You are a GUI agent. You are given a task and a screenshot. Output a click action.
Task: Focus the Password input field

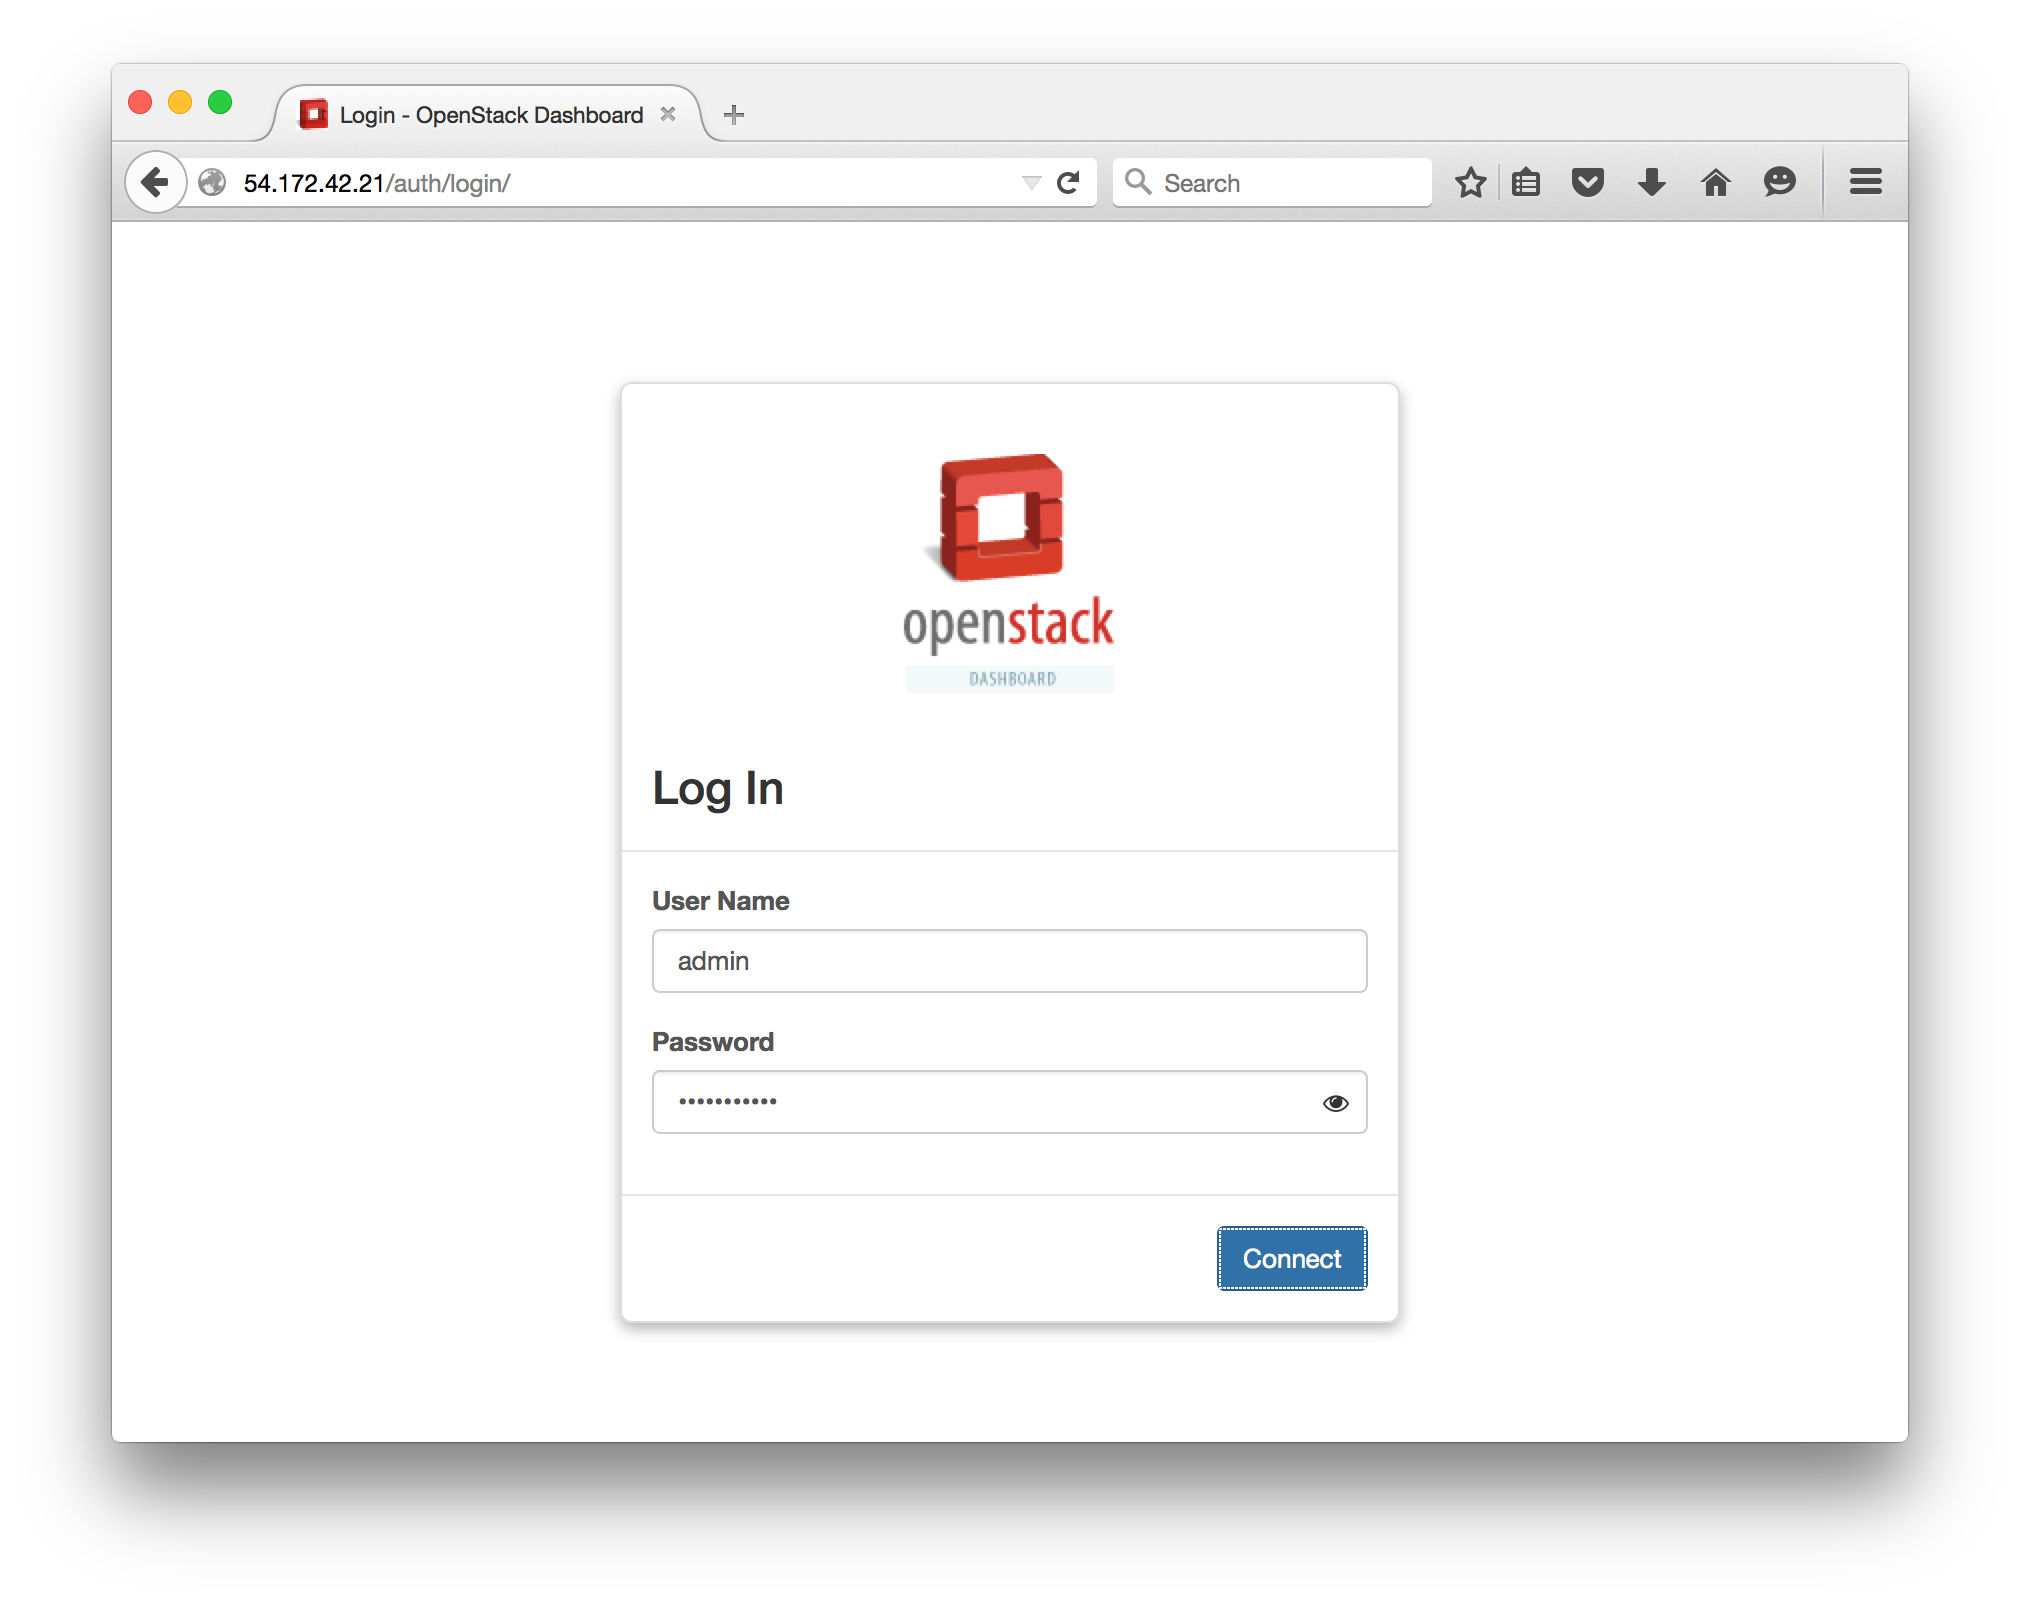pyautogui.click(x=980, y=1102)
